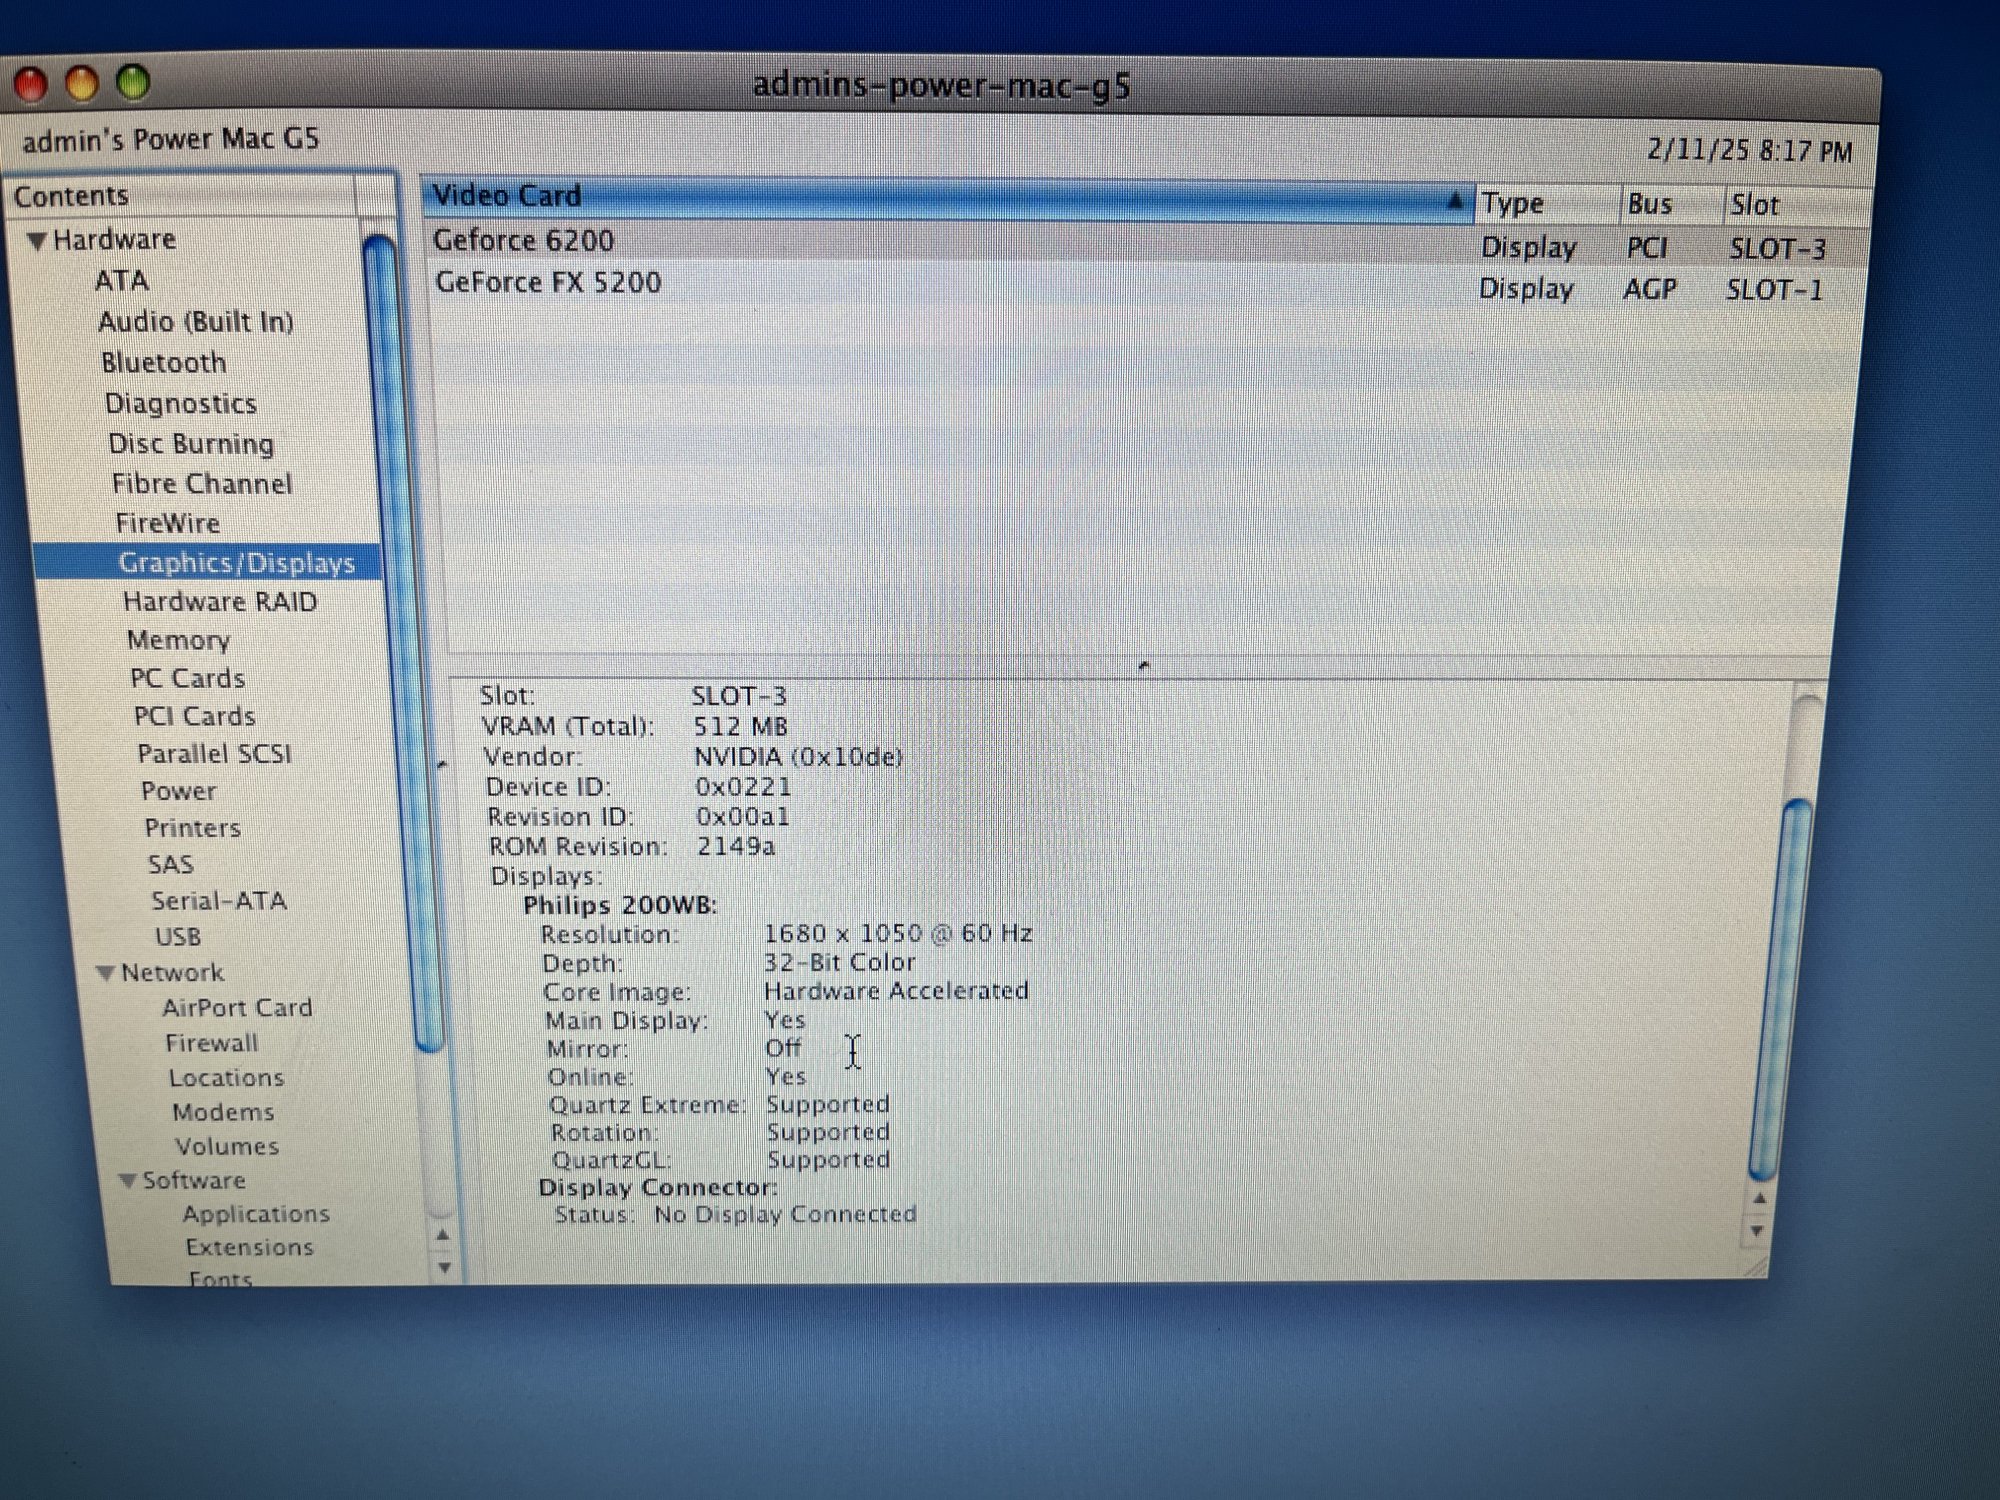2000x1500 pixels.
Task: Select USB in the Contents list
Action: coord(178,937)
